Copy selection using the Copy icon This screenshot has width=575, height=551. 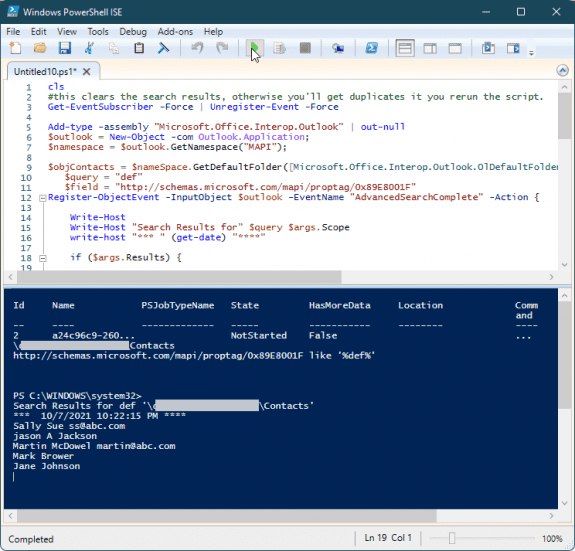pos(114,48)
